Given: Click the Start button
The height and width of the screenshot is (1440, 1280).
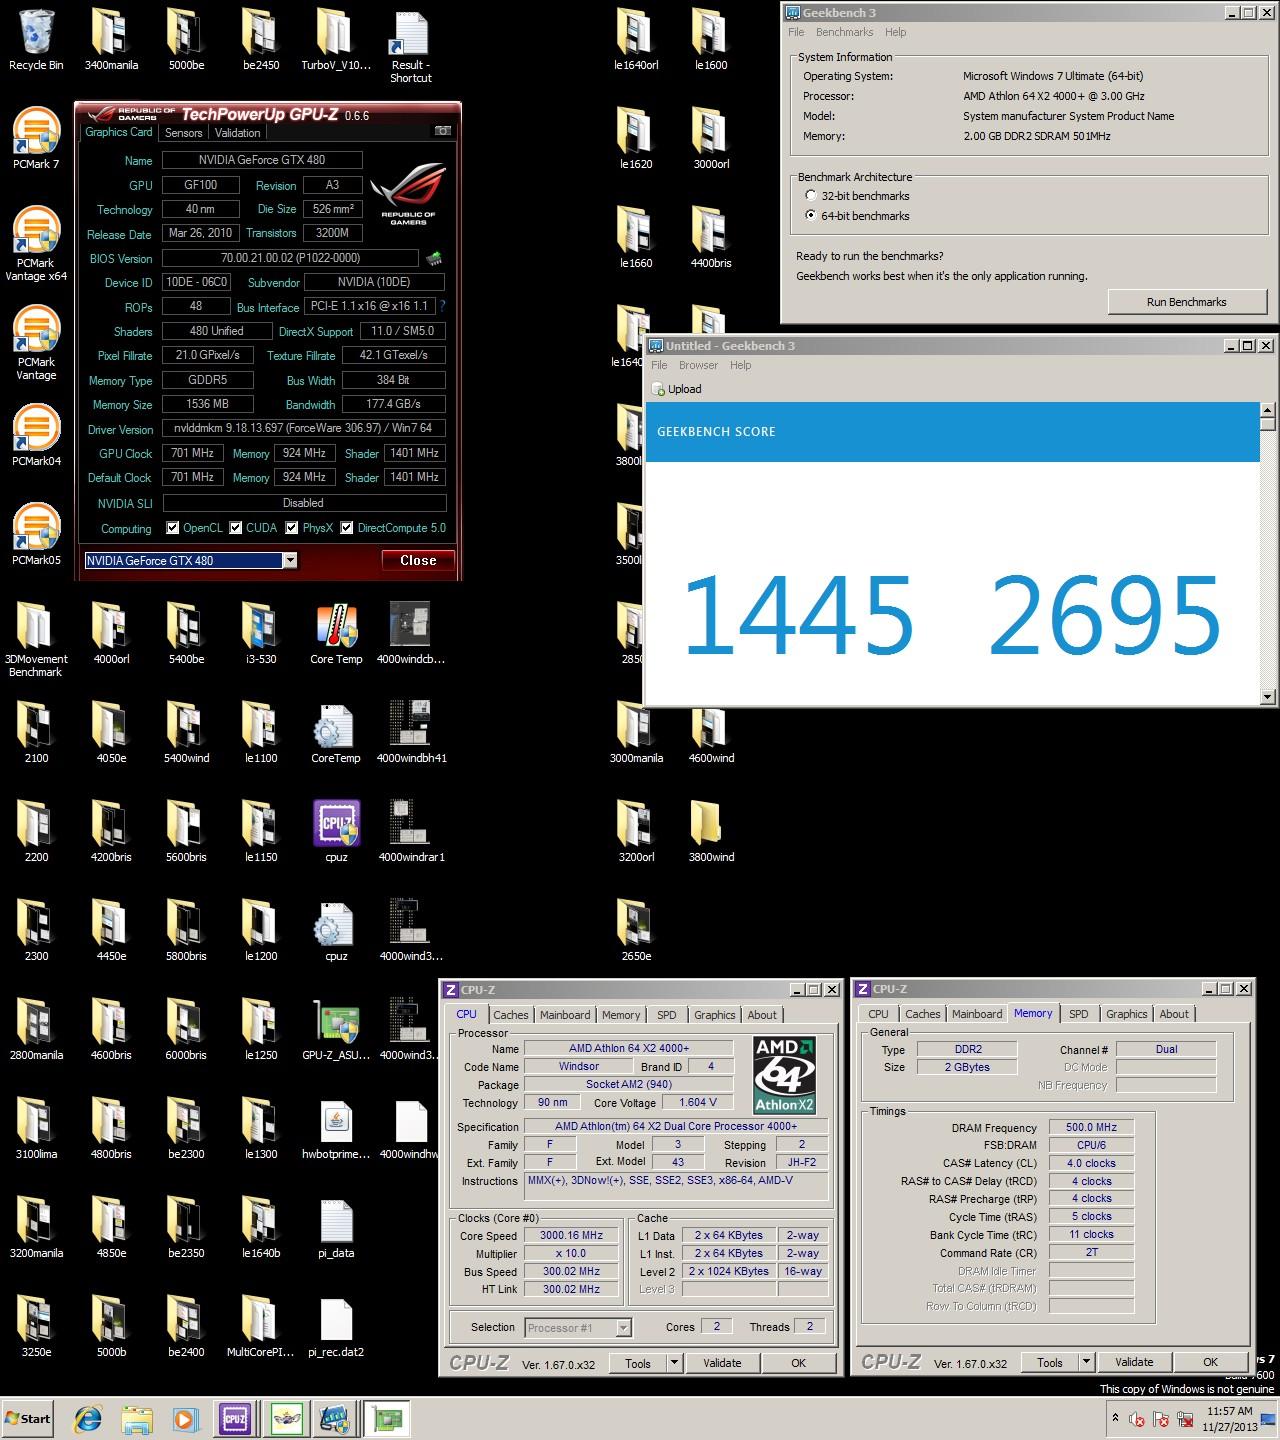Looking at the screenshot, I should 28,1418.
